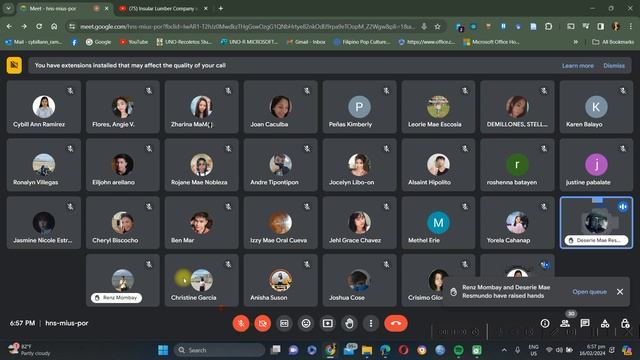Screen dimensions: 640x360
Task: Open Opera browser from the taskbar
Action: [403, 350]
